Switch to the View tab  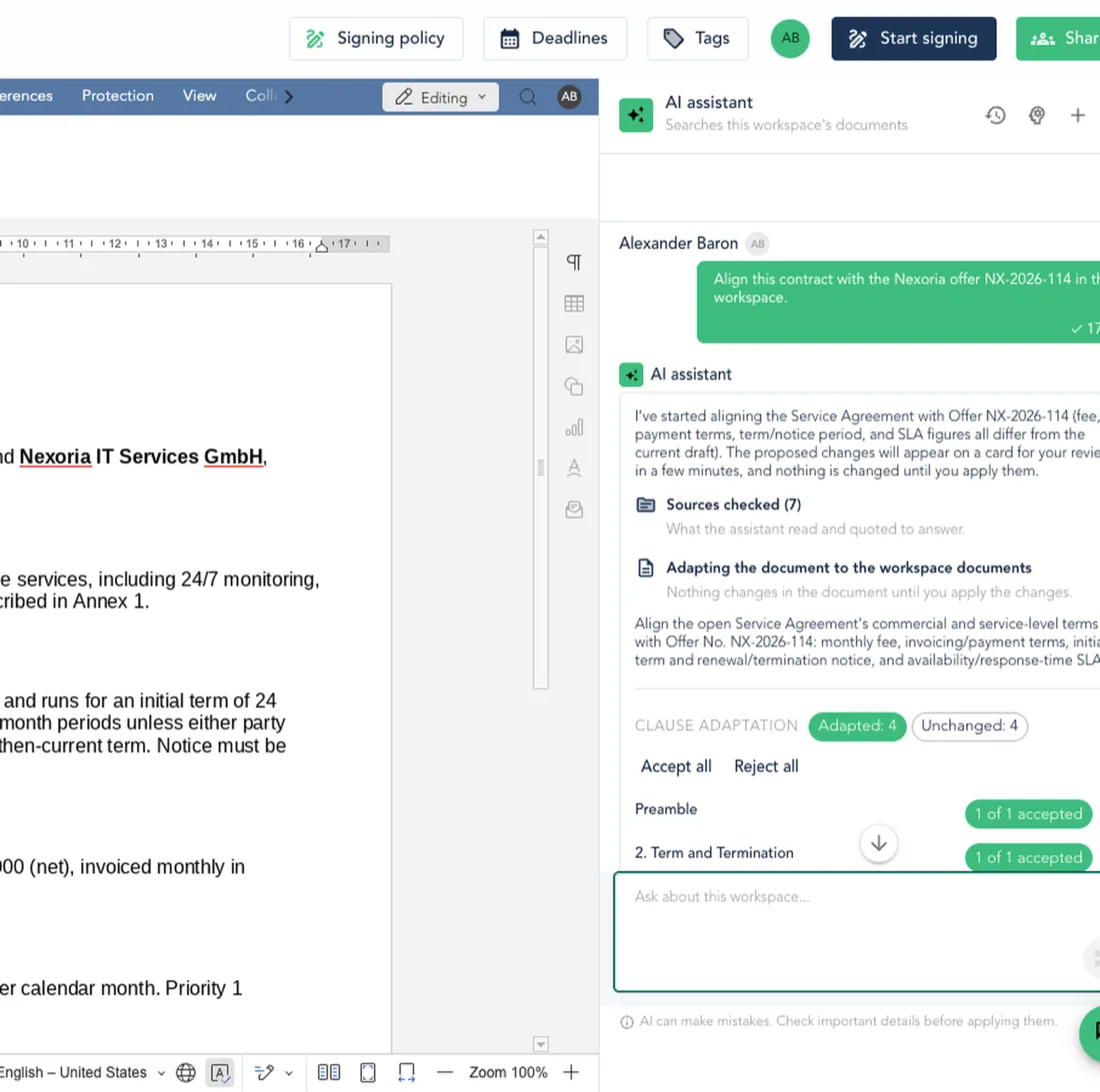(x=200, y=96)
